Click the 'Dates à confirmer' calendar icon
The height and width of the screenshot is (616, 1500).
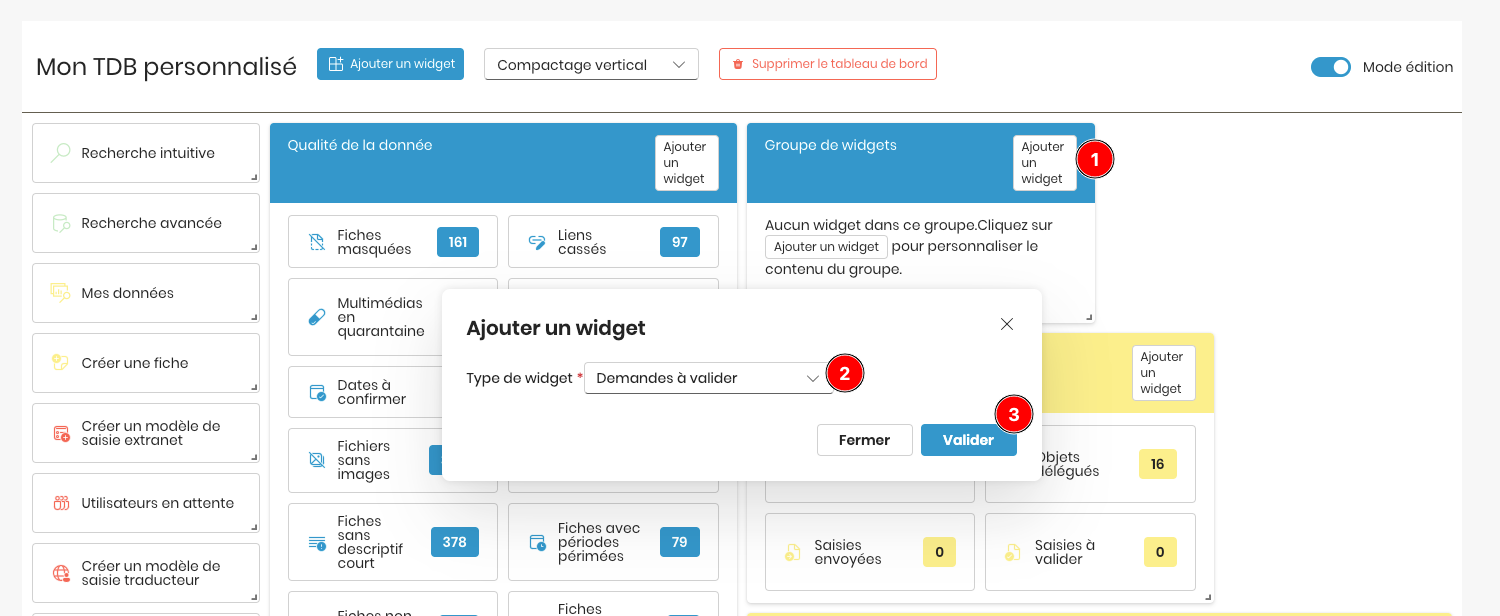click(317, 392)
